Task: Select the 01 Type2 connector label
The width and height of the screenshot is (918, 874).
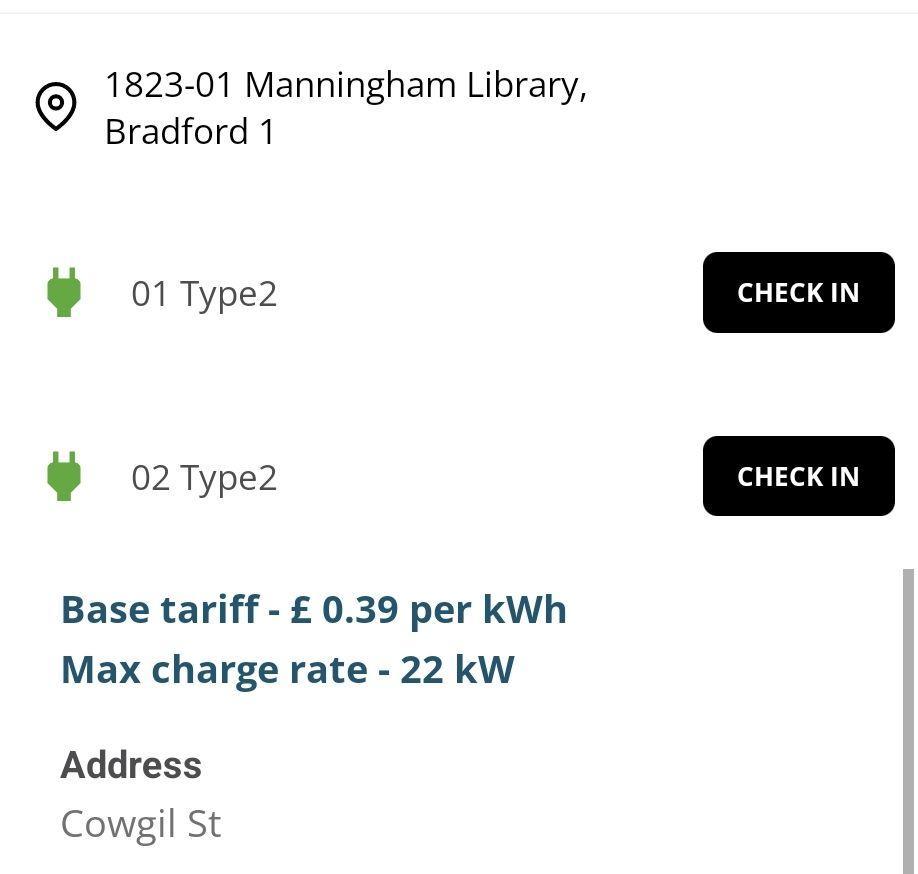Action: [x=204, y=293]
